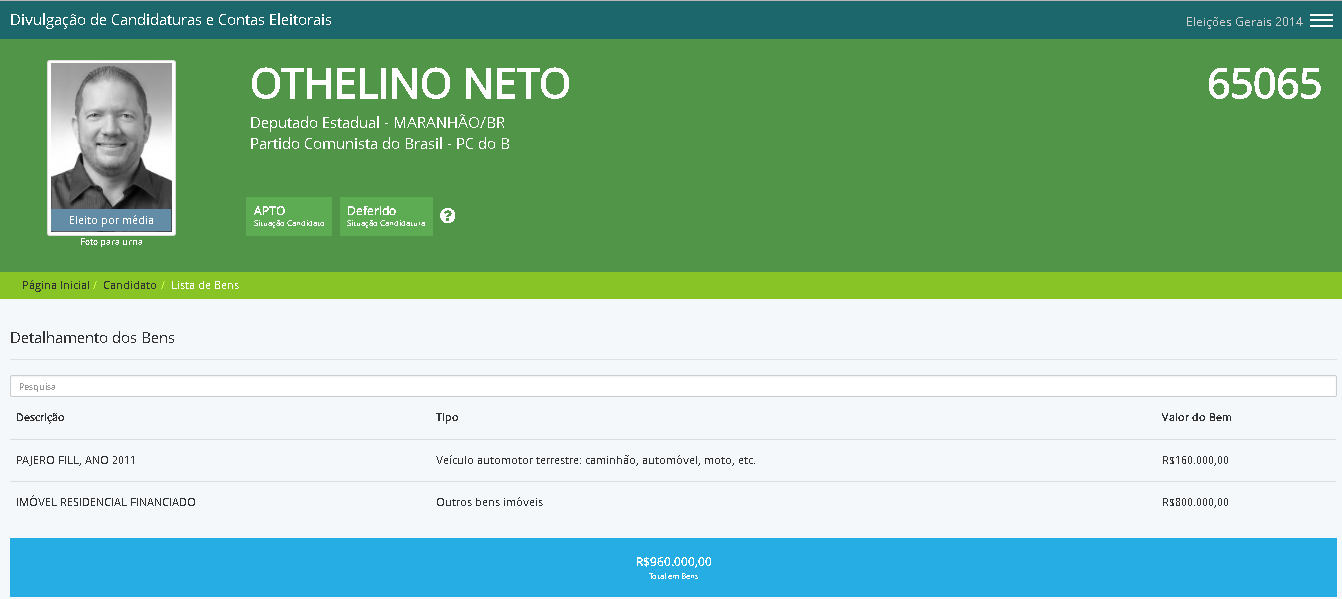Click the Divulgação de Candidaturas site title
This screenshot has height=599, width=1342.
tap(171, 20)
